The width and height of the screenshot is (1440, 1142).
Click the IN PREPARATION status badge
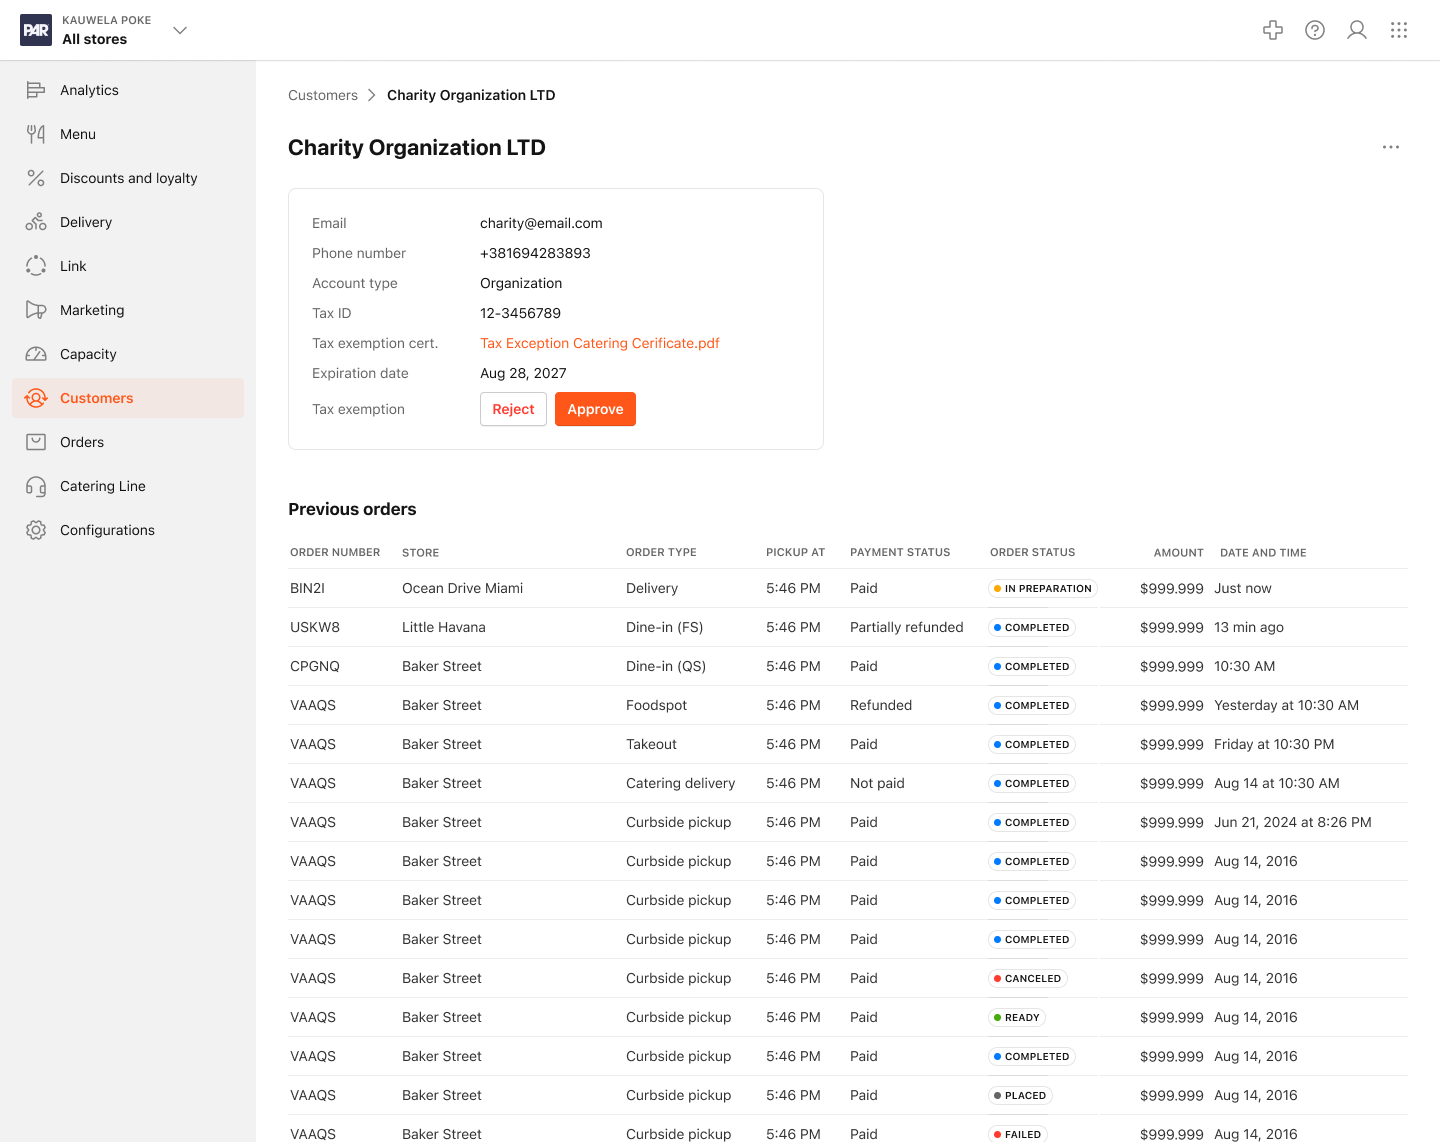(1042, 588)
